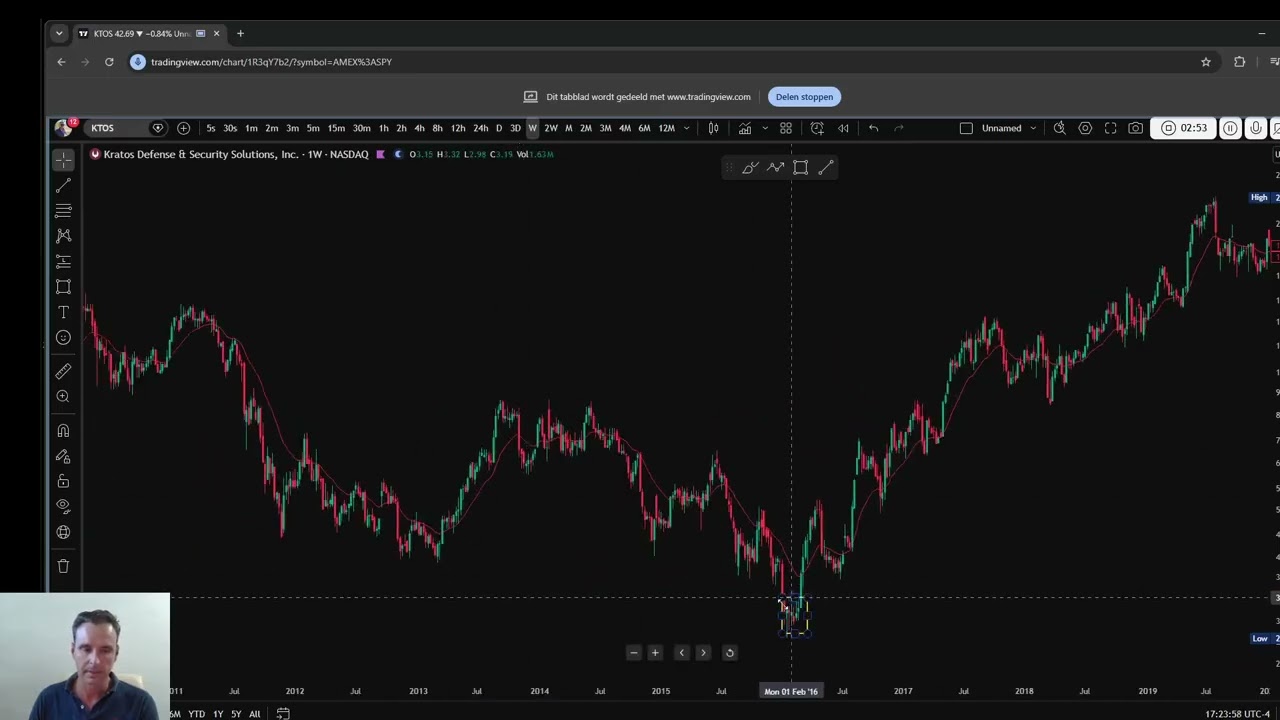Viewport: 1280px width, 720px height.
Task: Create an alert with clock icon
Action: click(817, 128)
